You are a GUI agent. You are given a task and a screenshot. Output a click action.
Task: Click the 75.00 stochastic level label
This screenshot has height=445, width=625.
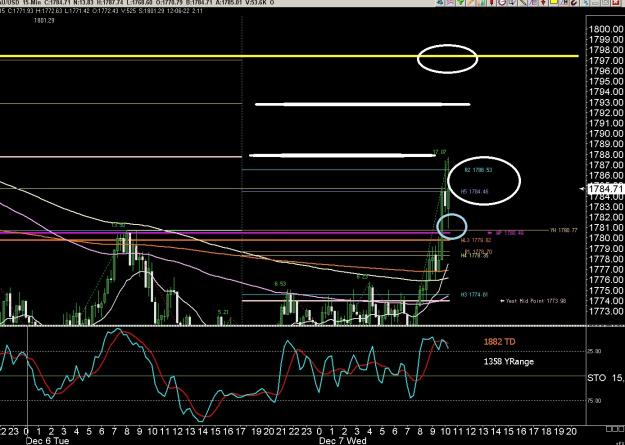coord(595,401)
